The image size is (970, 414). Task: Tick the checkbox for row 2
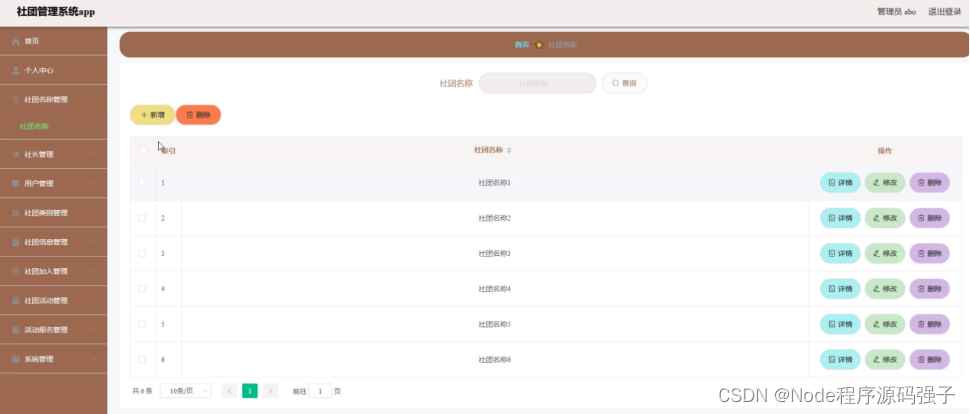pos(142,218)
